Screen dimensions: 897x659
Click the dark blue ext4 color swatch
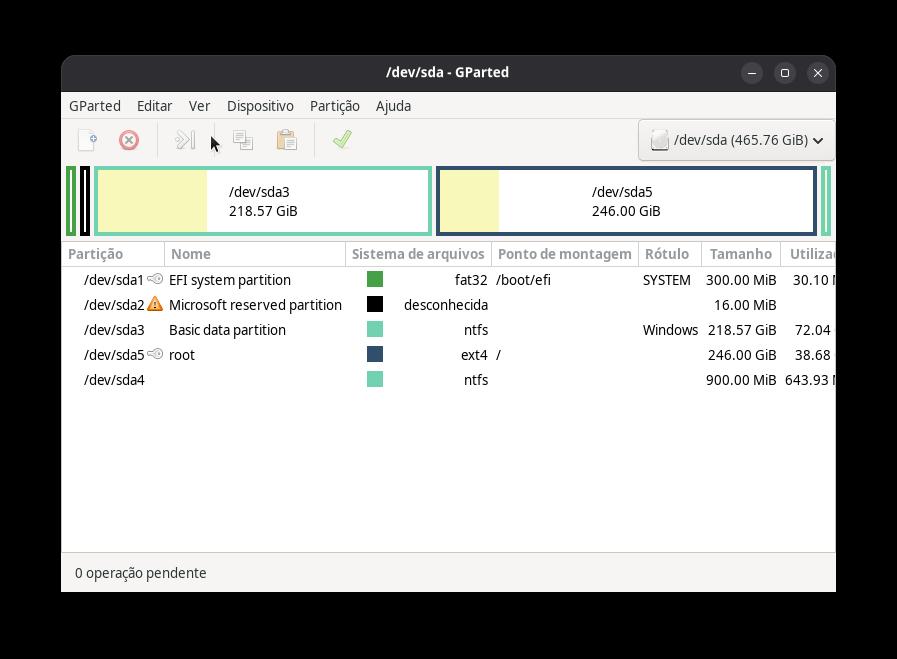pos(375,354)
